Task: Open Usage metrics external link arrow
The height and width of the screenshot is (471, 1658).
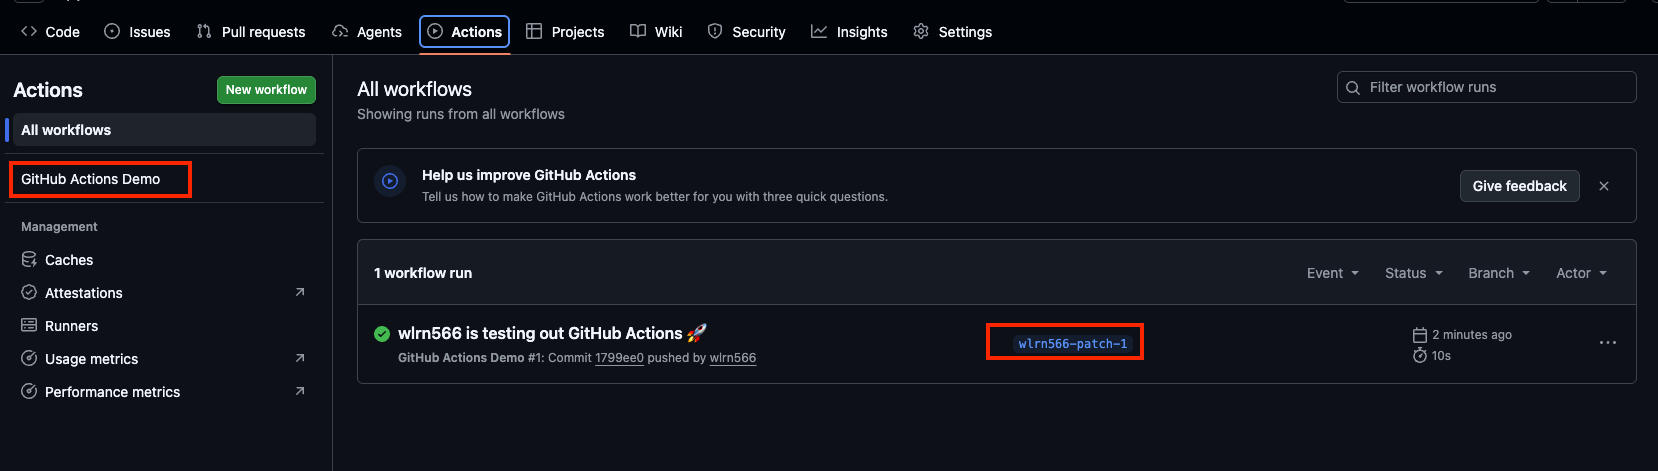Action: tap(300, 358)
